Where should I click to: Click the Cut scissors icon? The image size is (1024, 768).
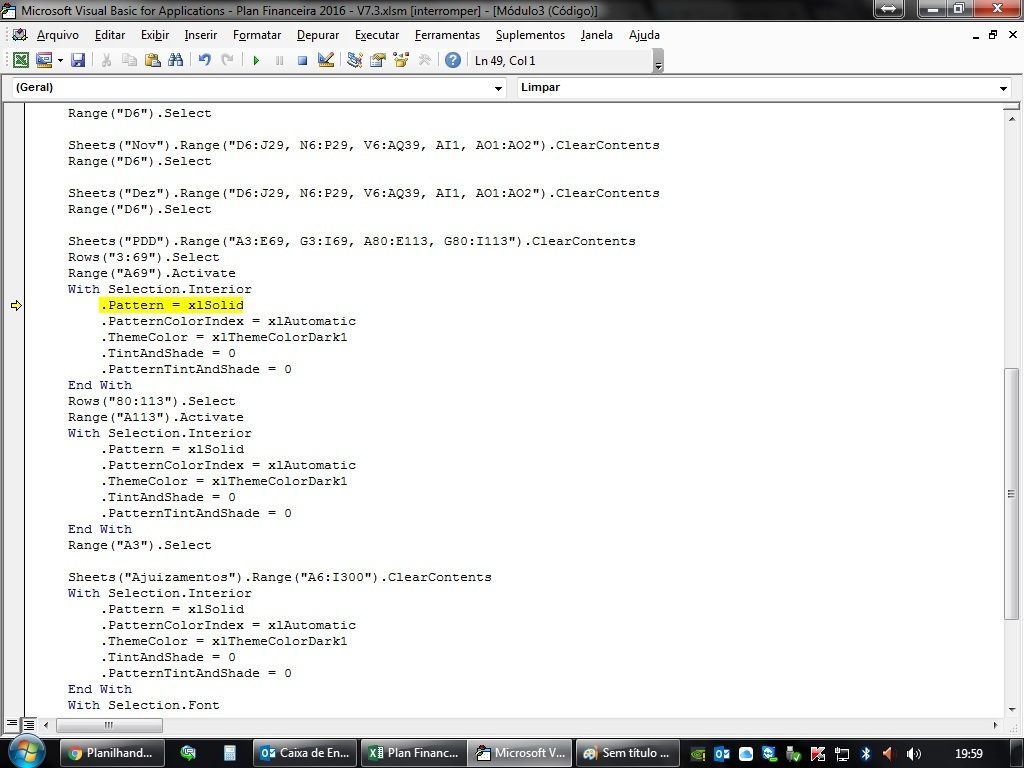point(106,60)
